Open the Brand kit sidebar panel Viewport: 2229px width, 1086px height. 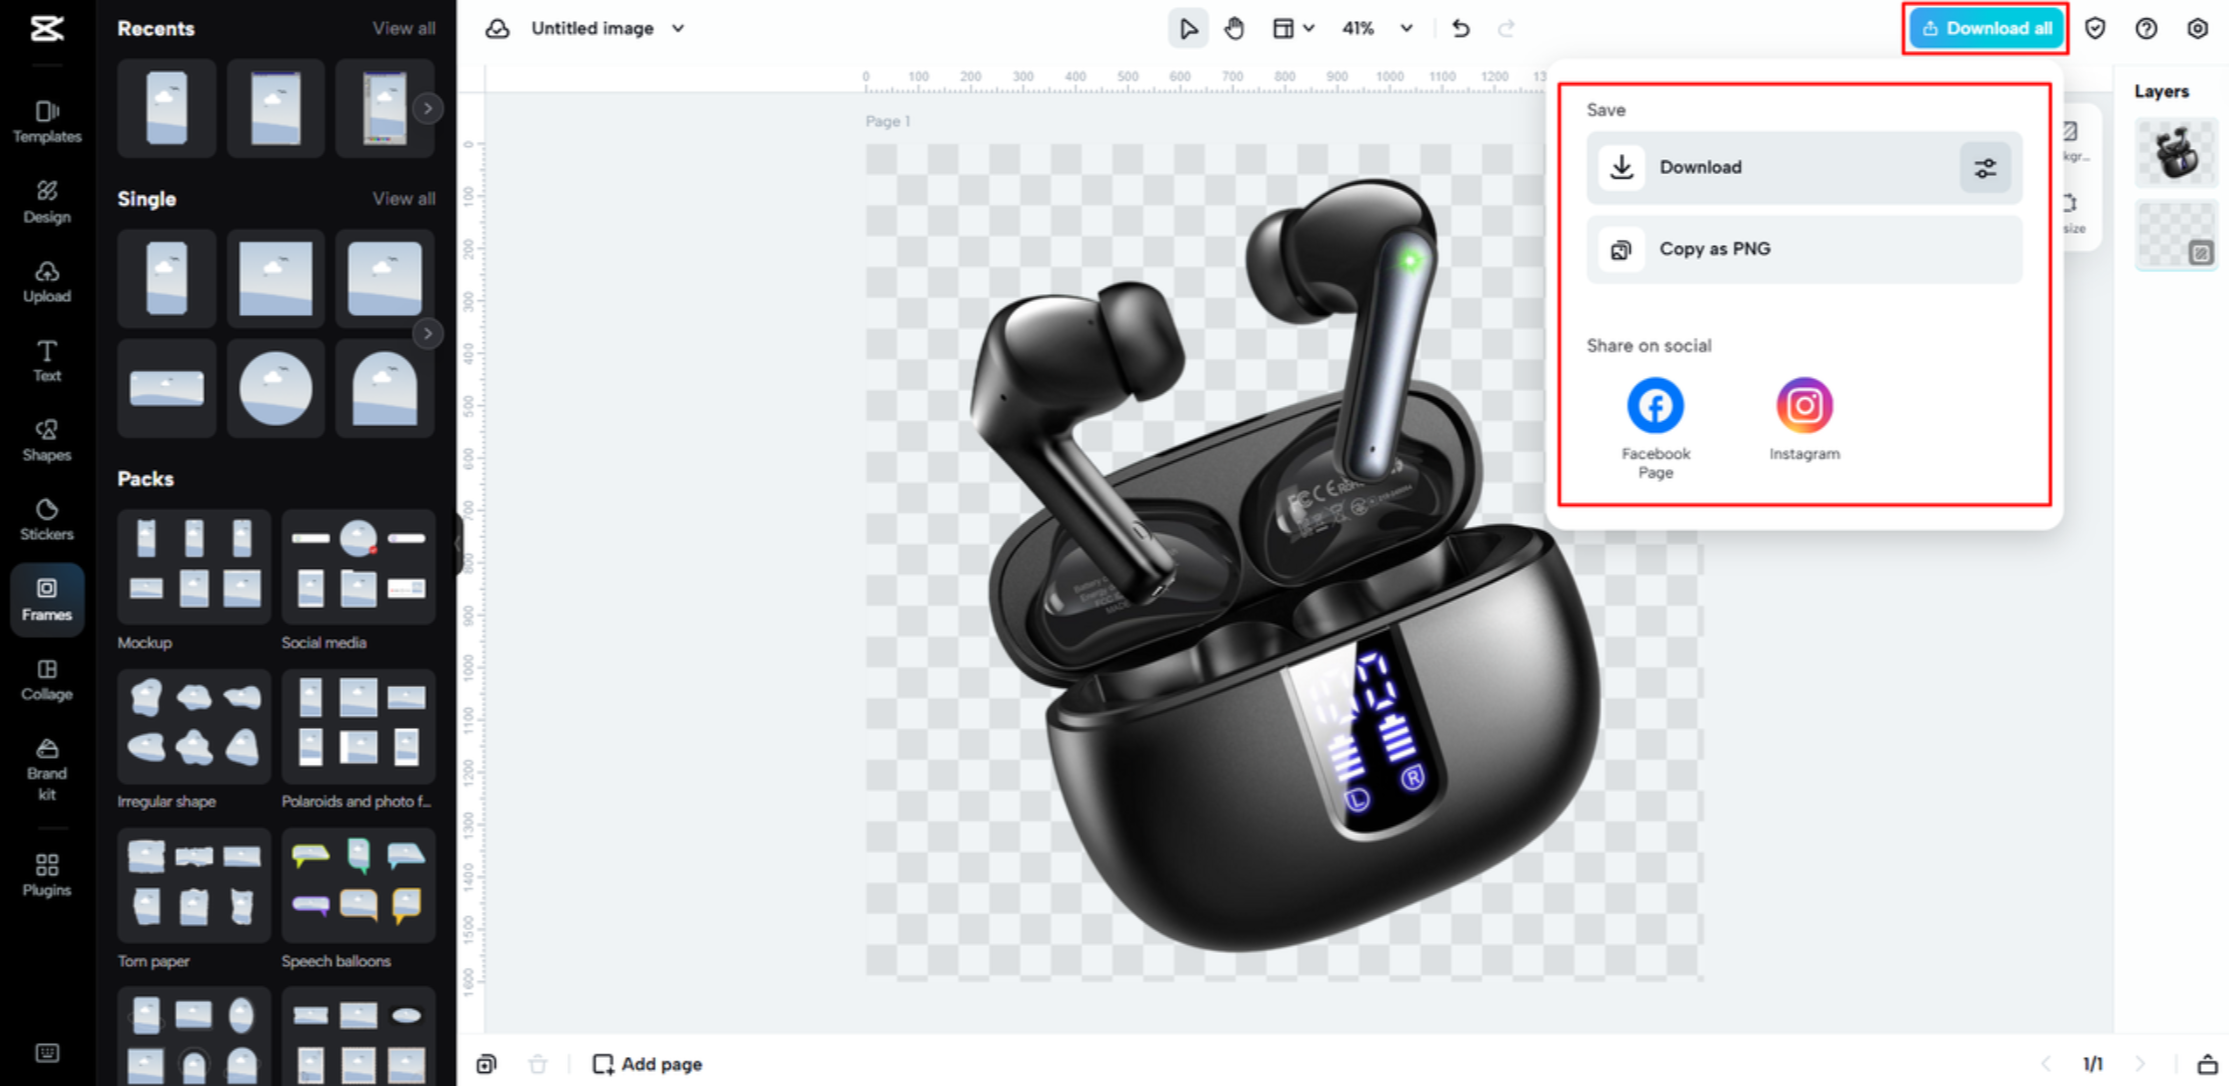tap(47, 769)
